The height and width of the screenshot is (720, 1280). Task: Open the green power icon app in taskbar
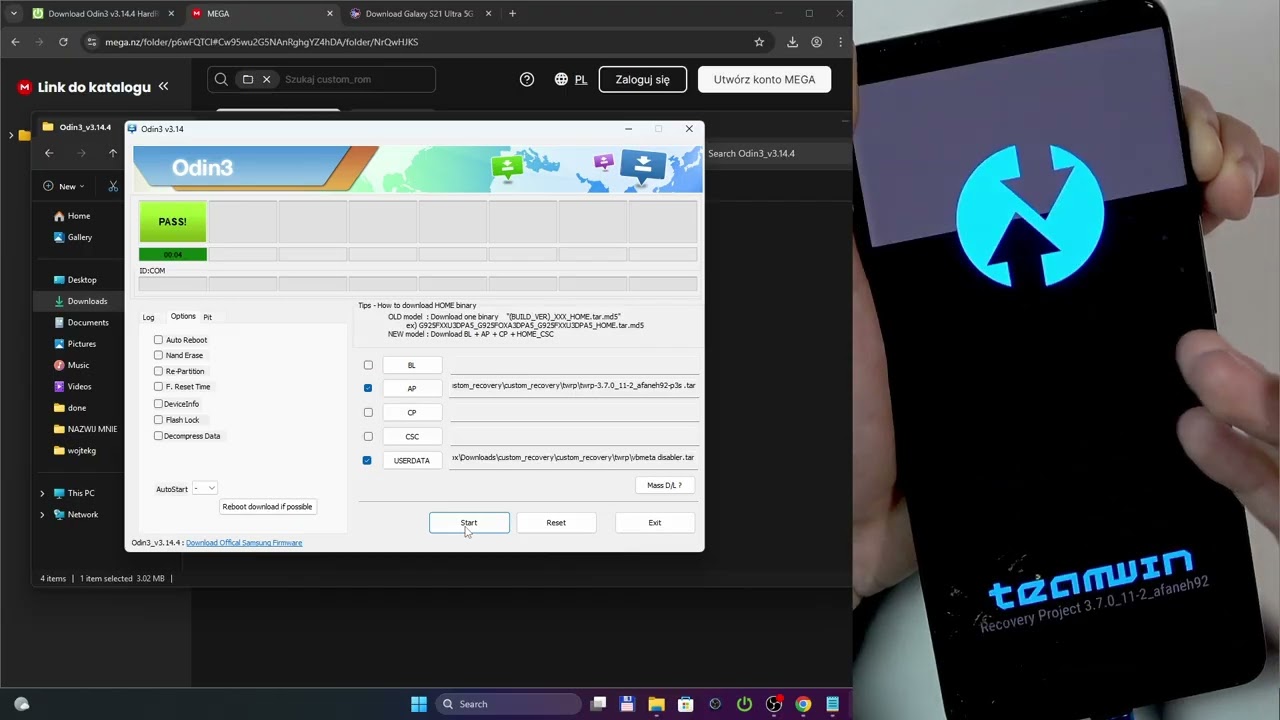click(x=744, y=704)
